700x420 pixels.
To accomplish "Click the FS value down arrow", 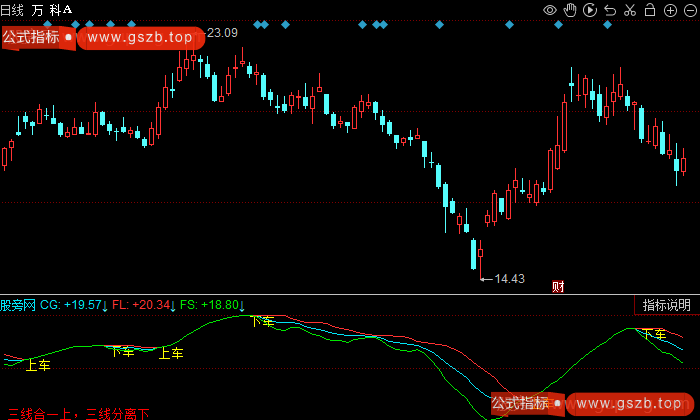I will 241,305.
